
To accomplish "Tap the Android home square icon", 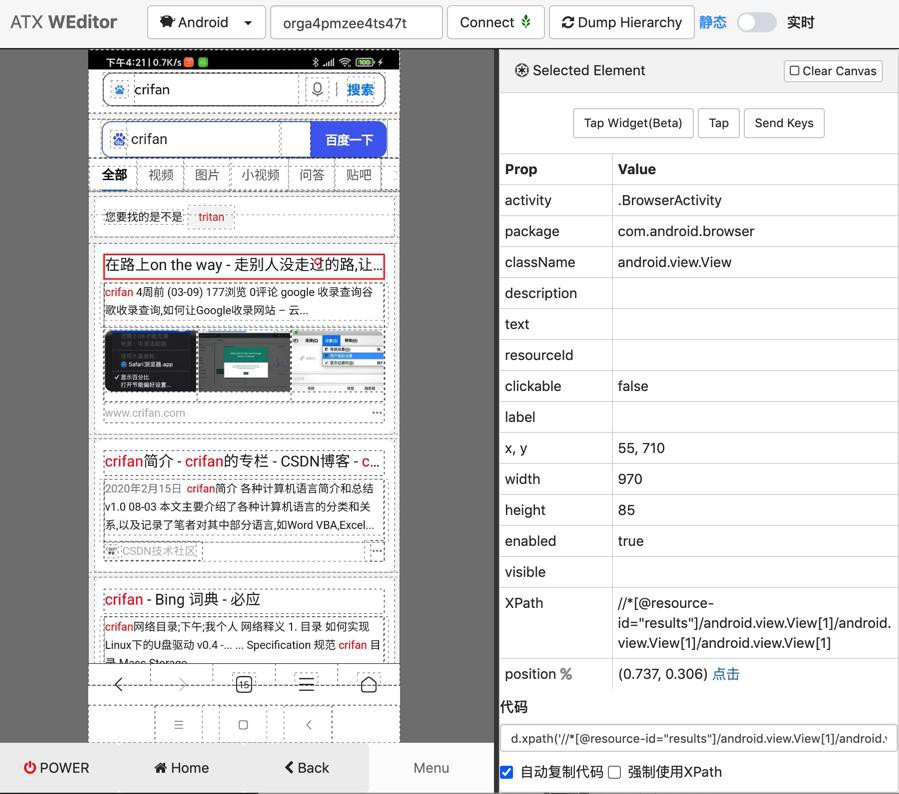I will [243, 725].
